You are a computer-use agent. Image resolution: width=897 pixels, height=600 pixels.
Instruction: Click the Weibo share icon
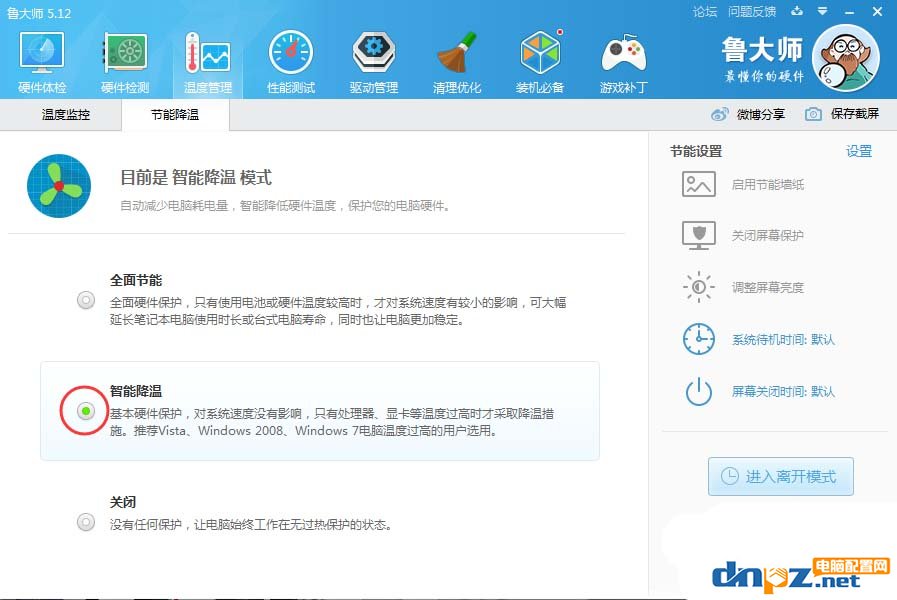pyautogui.click(x=720, y=114)
